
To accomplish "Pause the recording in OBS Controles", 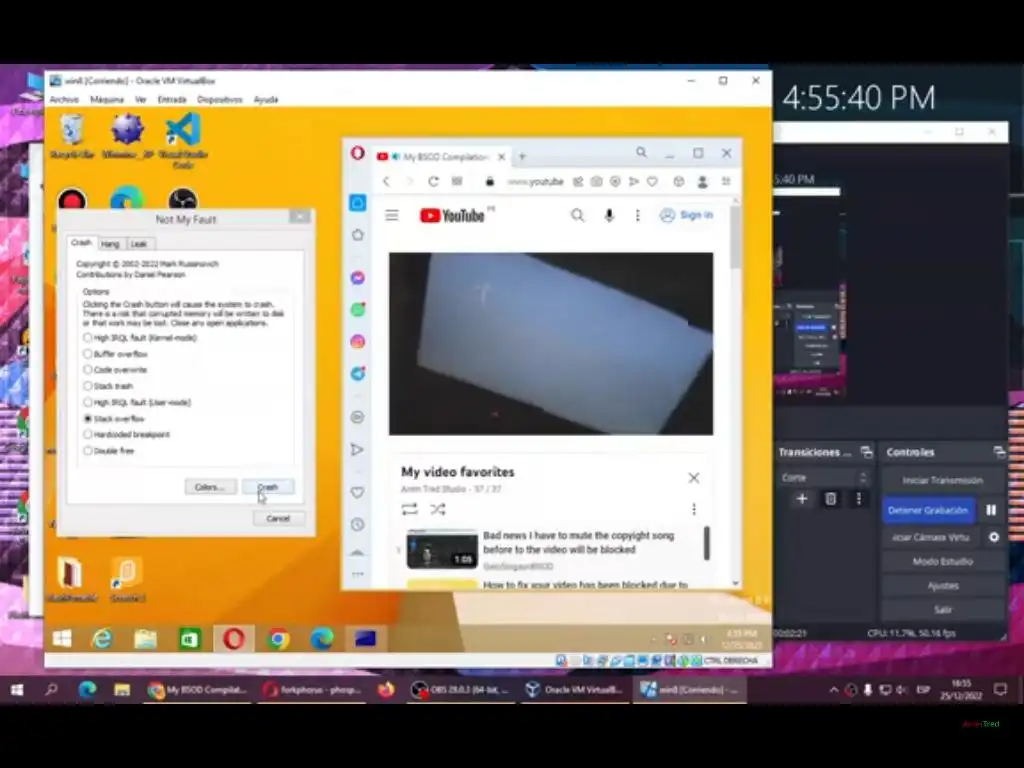I will click(991, 510).
